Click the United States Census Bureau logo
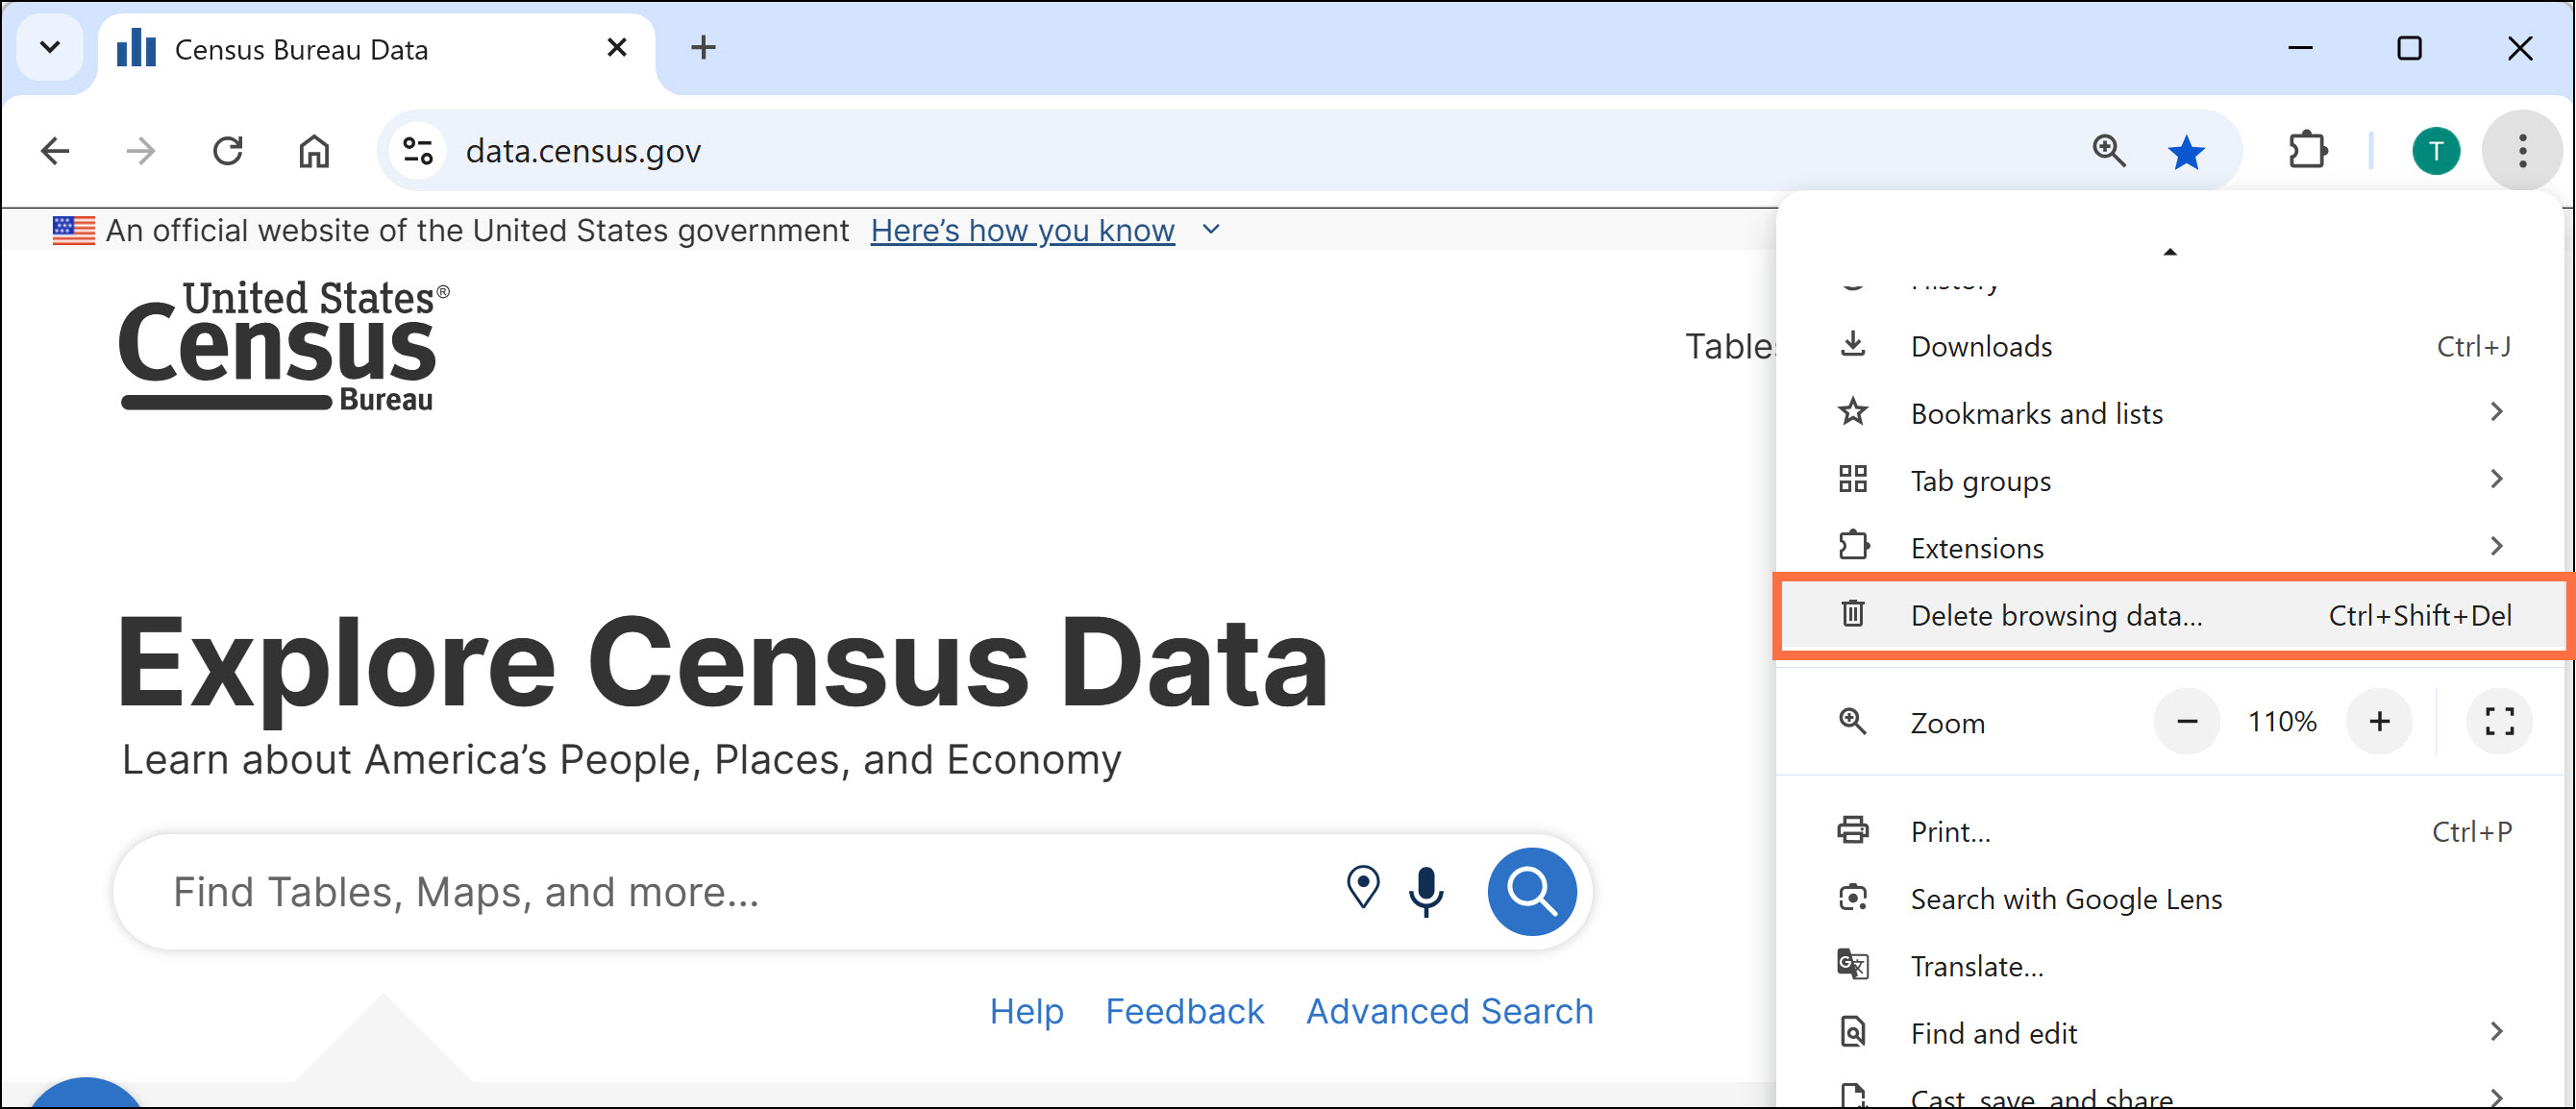The height and width of the screenshot is (1109, 2576). (284, 346)
